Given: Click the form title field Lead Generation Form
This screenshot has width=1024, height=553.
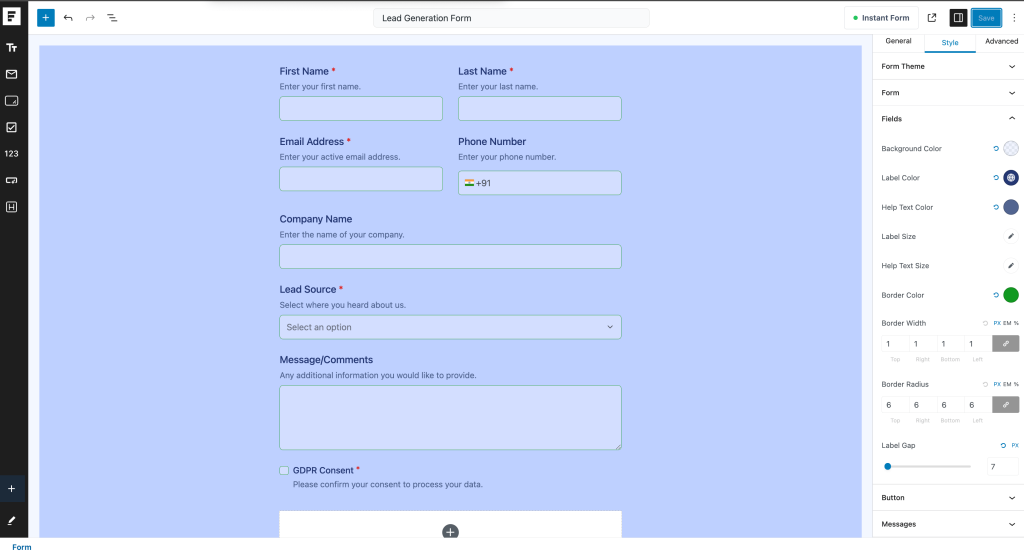Looking at the screenshot, I should pos(511,18).
